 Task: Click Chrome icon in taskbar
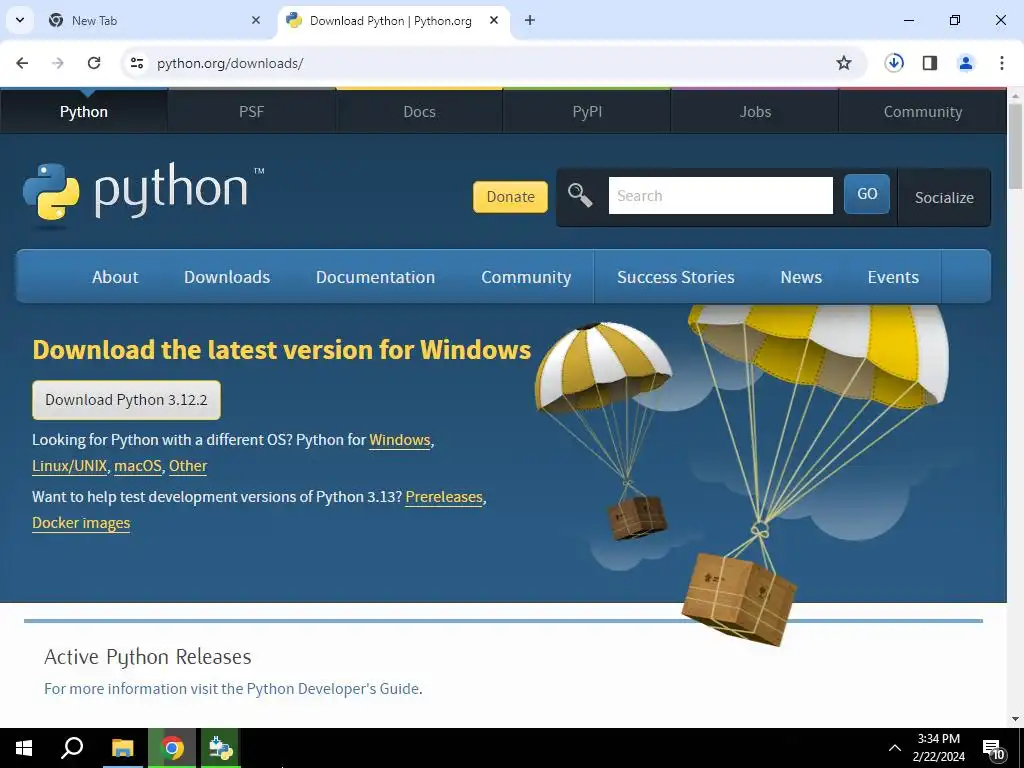172,748
